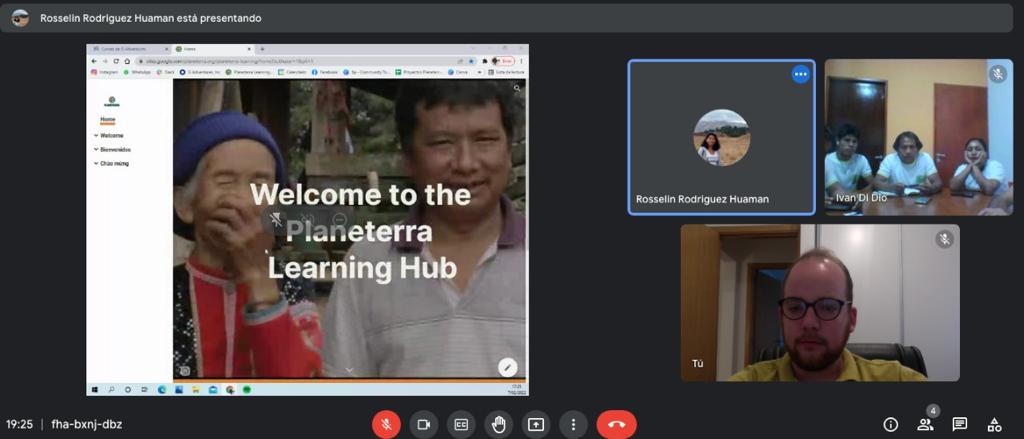Expand the bookmarks overflow arrow

(480, 73)
